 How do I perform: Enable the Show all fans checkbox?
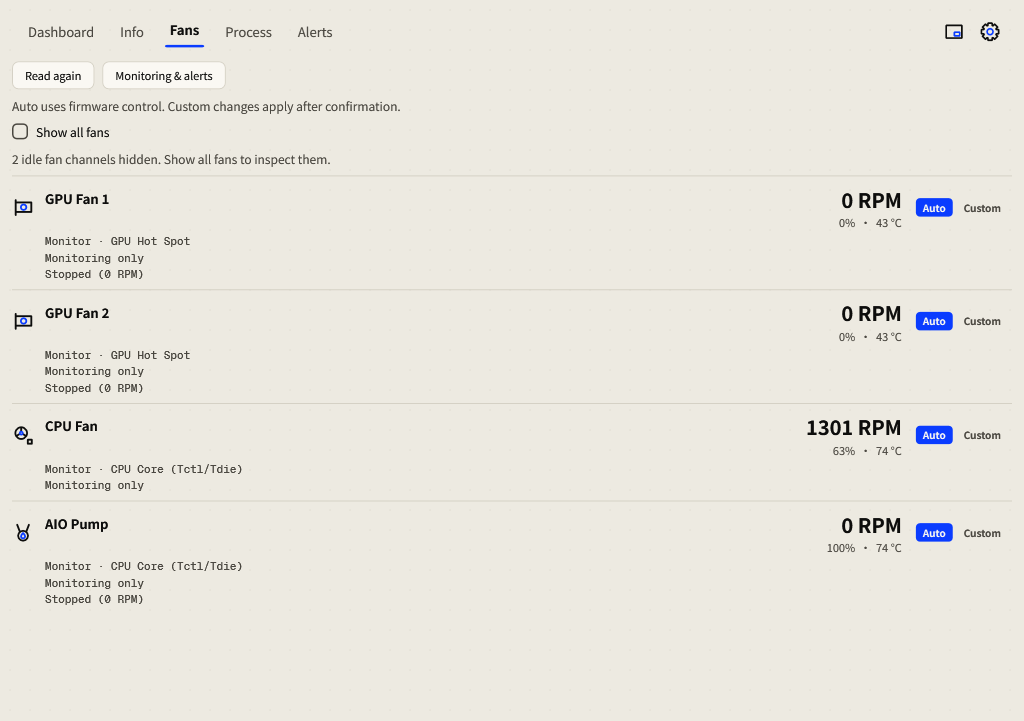click(x=20, y=132)
